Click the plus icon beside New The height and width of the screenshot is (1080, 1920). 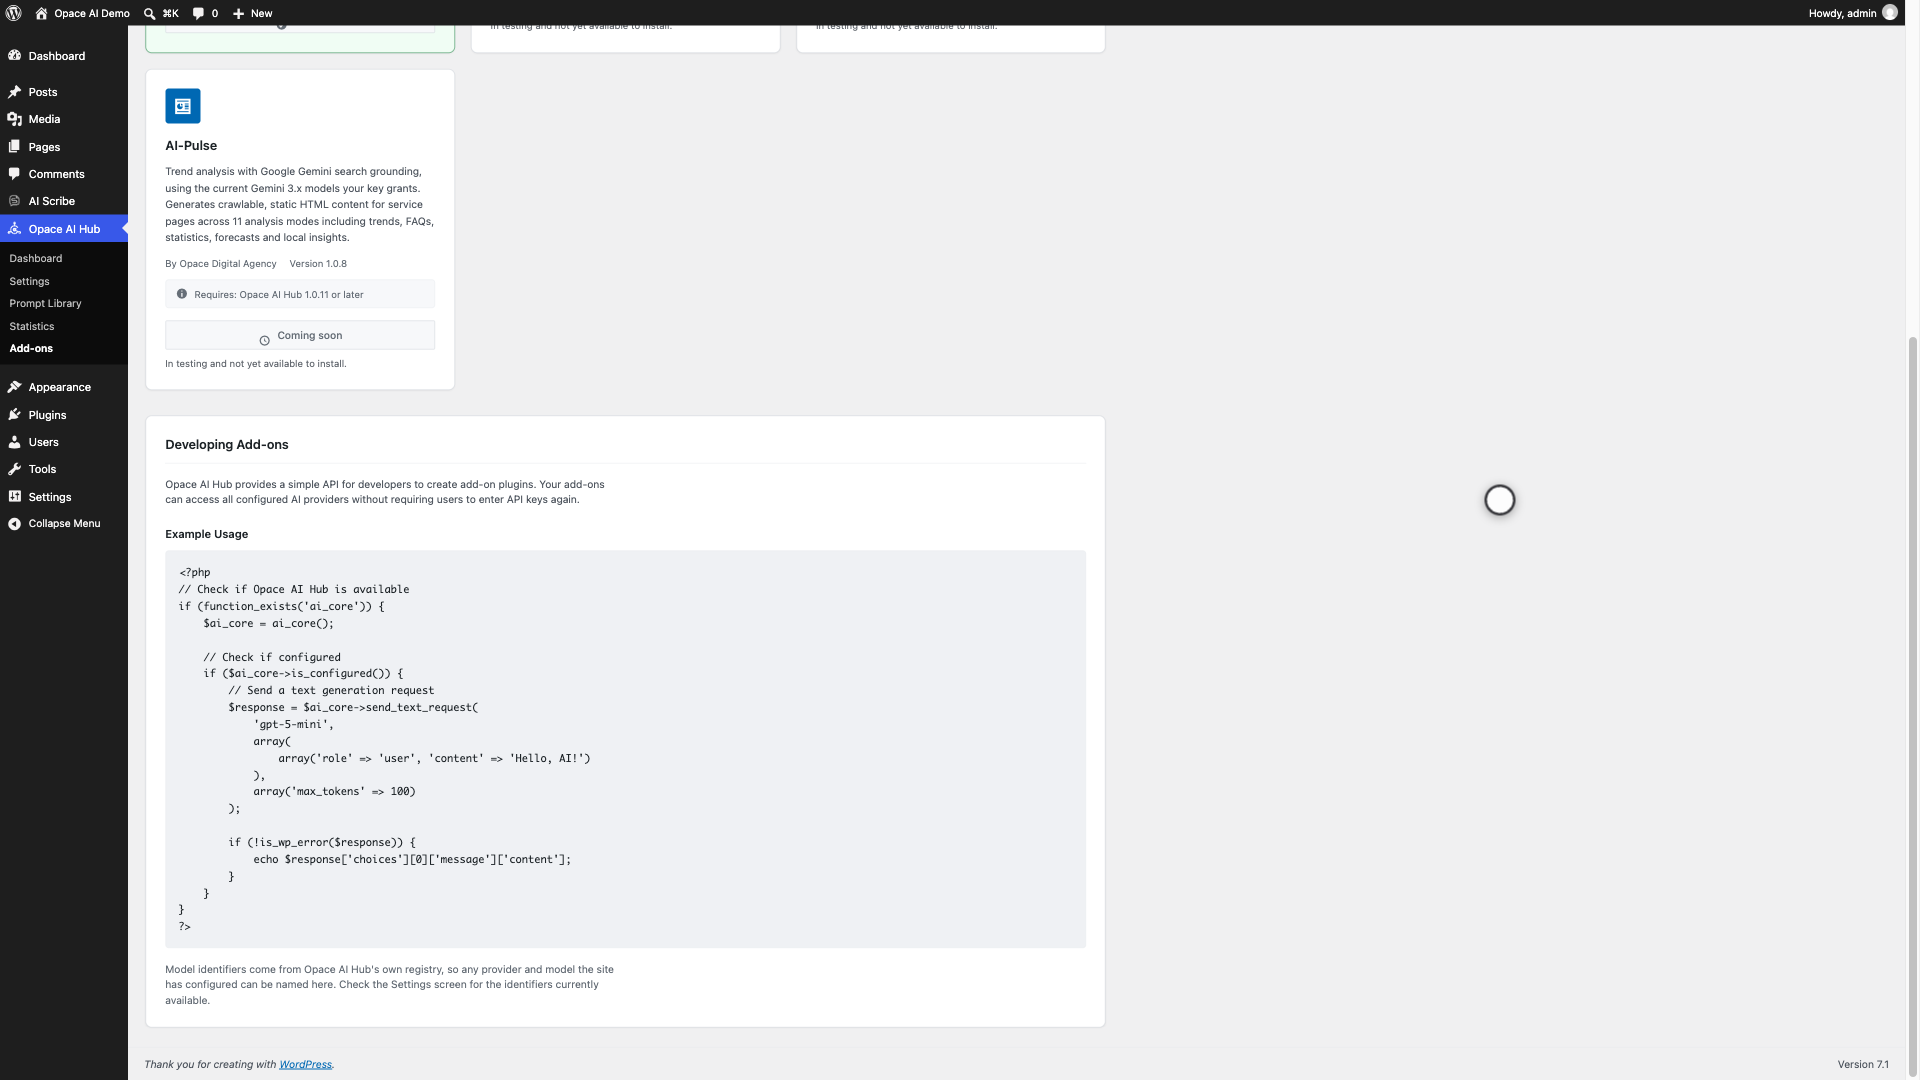coord(238,14)
